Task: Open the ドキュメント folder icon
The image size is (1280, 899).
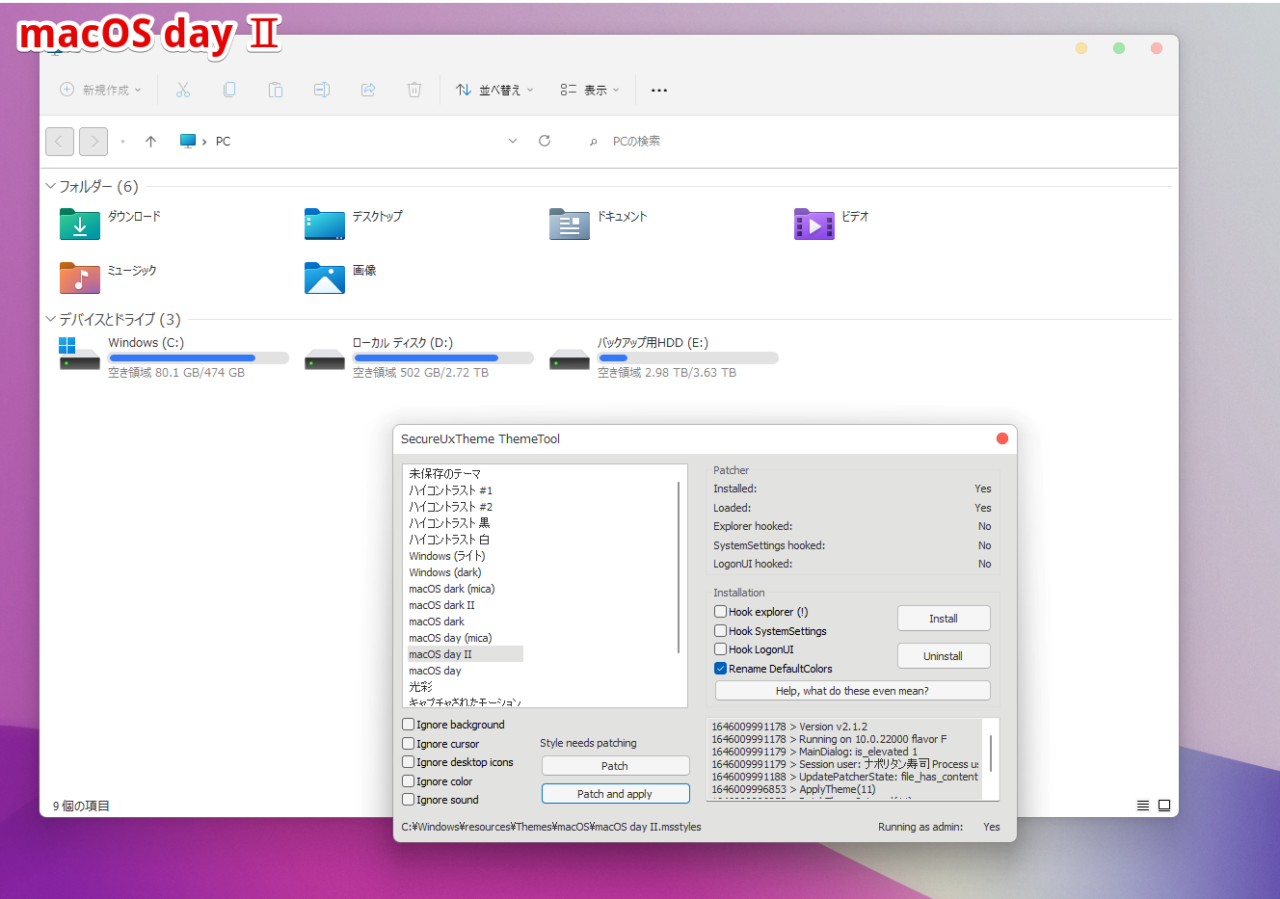Action: 570,224
